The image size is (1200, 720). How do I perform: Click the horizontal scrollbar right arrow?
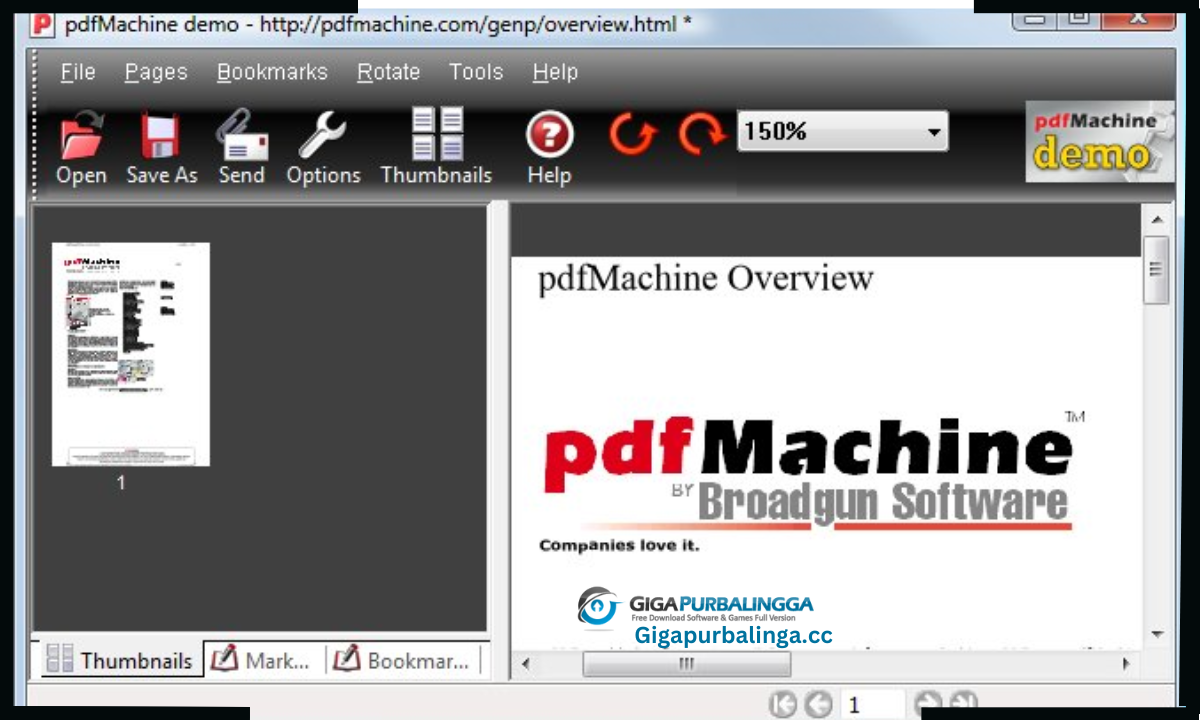1126,663
